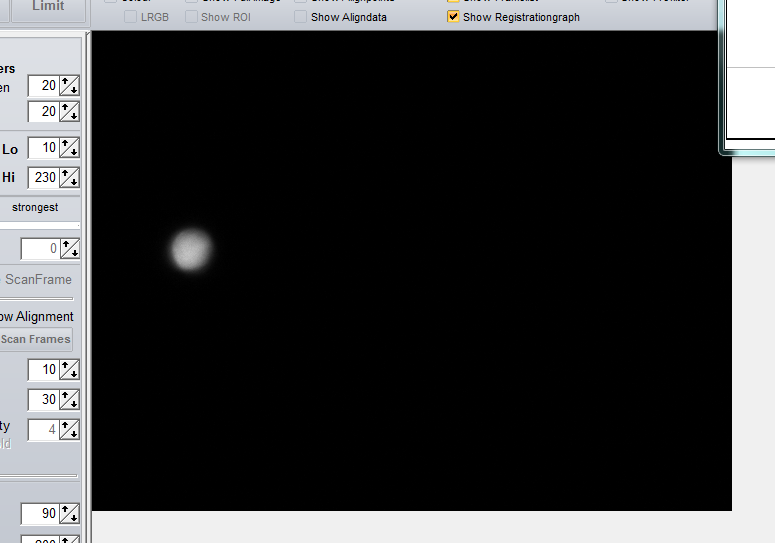Click the Scan Frames button
This screenshot has width=775, height=543.
pos(36,339)
